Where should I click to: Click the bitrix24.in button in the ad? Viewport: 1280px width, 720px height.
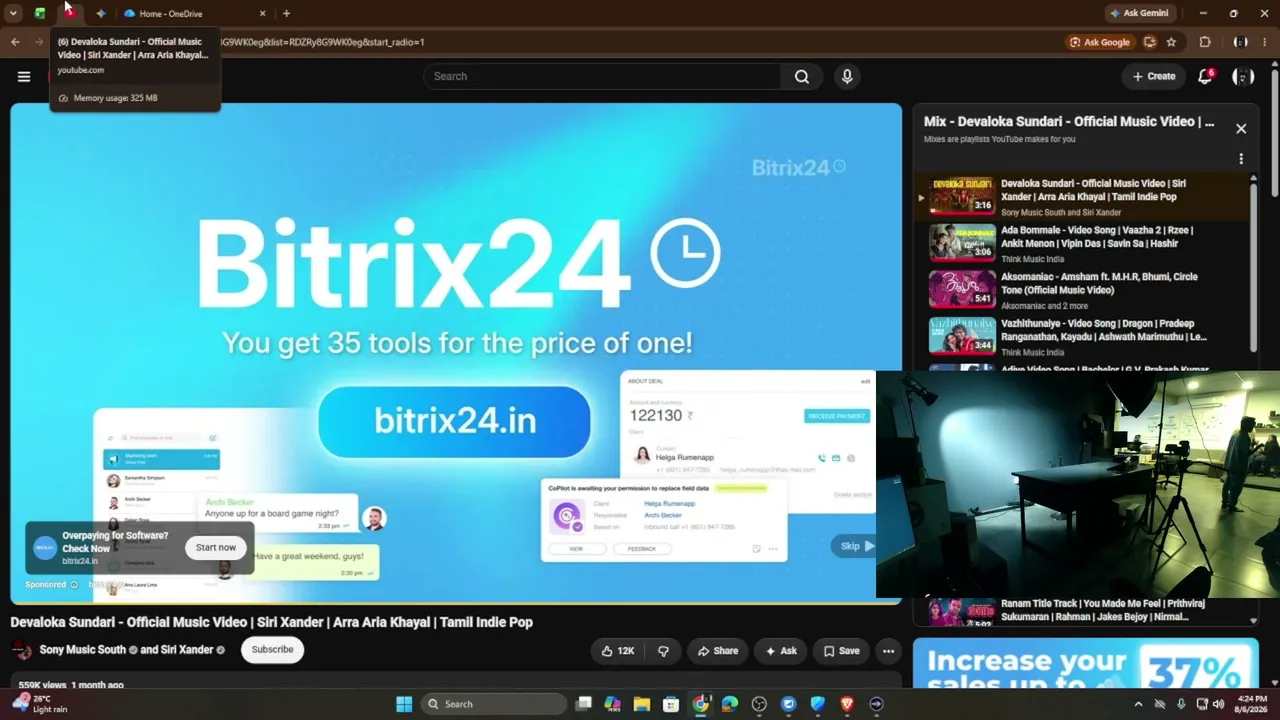(454, 421)
